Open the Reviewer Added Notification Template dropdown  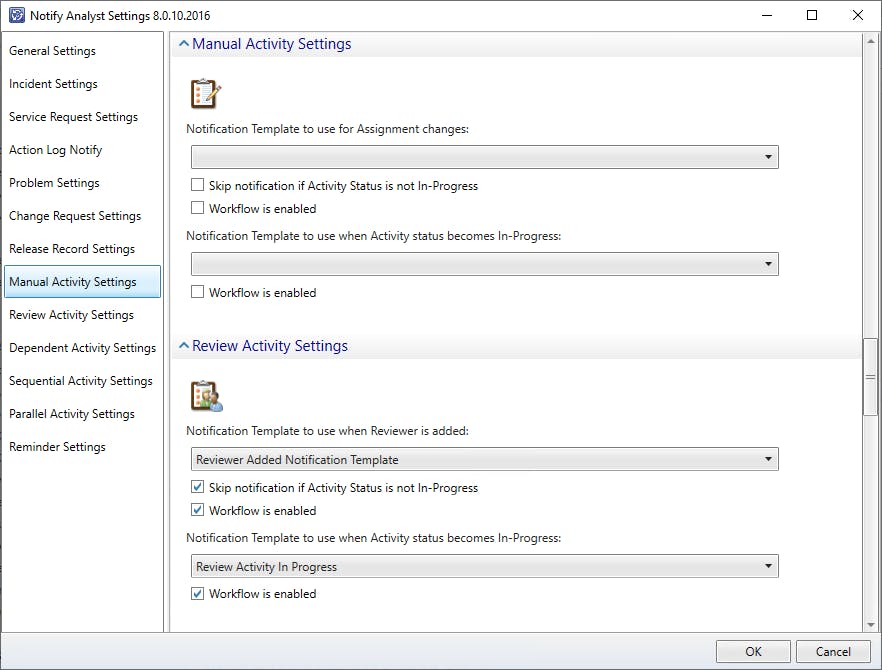pos(484,460)
